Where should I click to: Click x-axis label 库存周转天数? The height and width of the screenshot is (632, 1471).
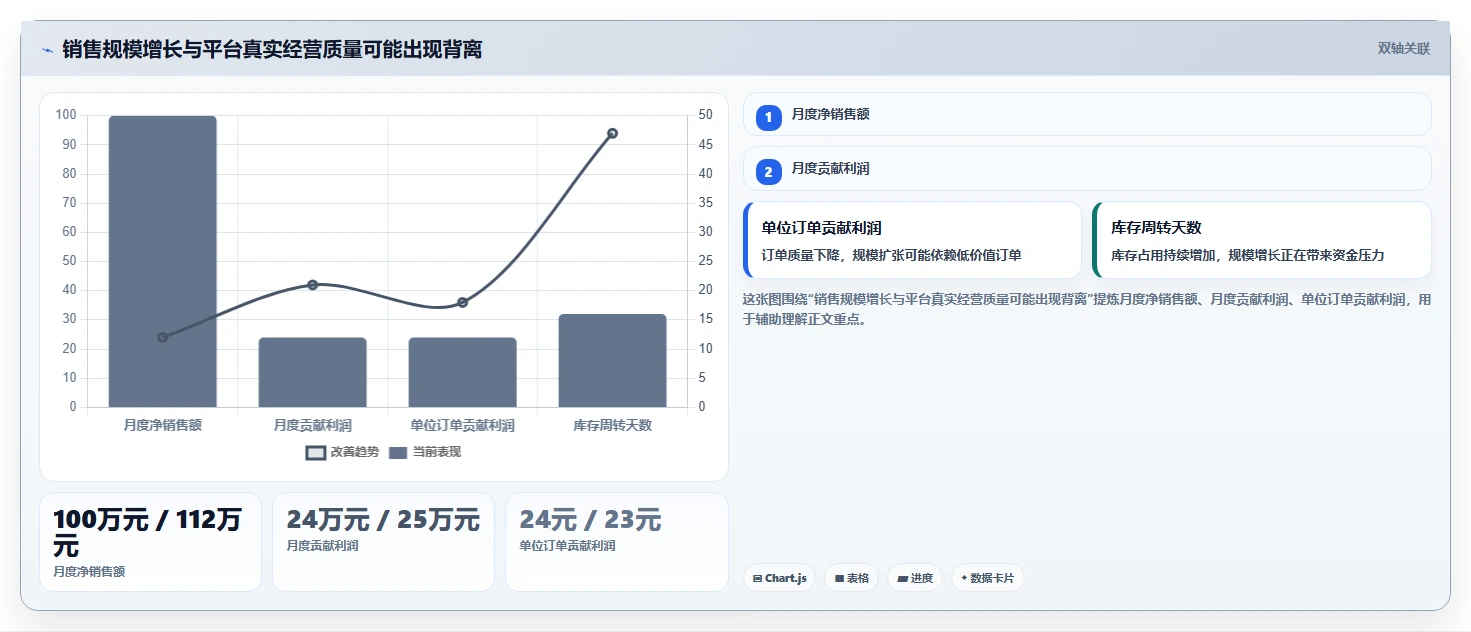tap(612, 425)
